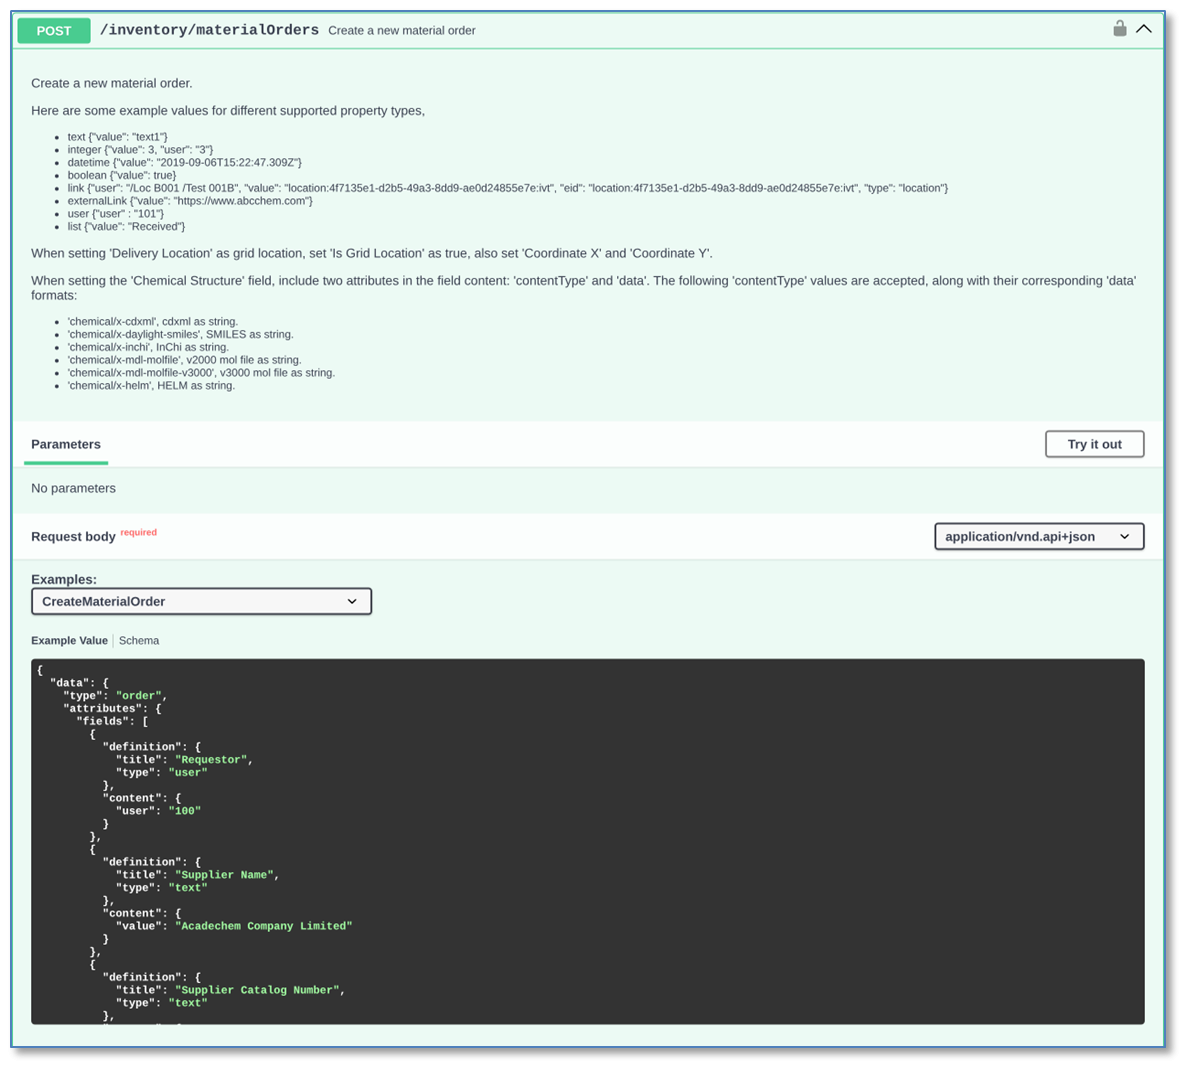Click the Try it out button
Screen dimensions: 1184x1068
coord(1094,444)
